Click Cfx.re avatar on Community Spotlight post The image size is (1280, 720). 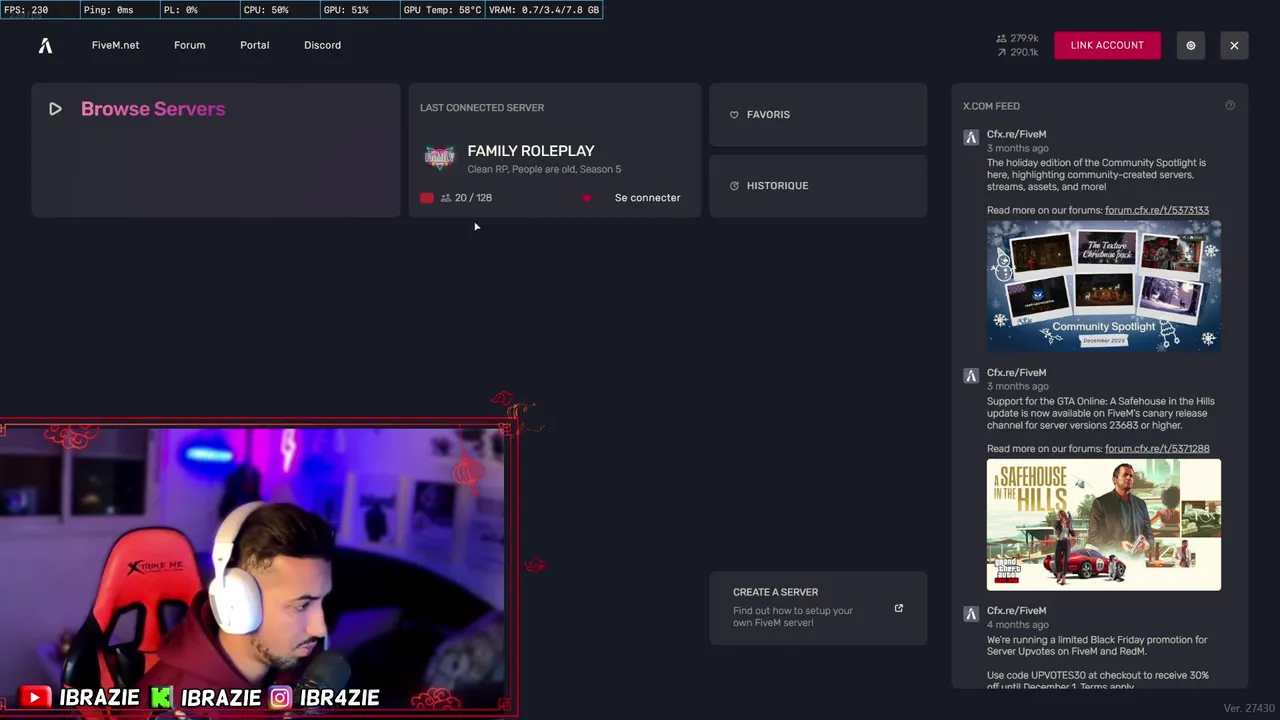pyautogui.click(x=970, y=137)
